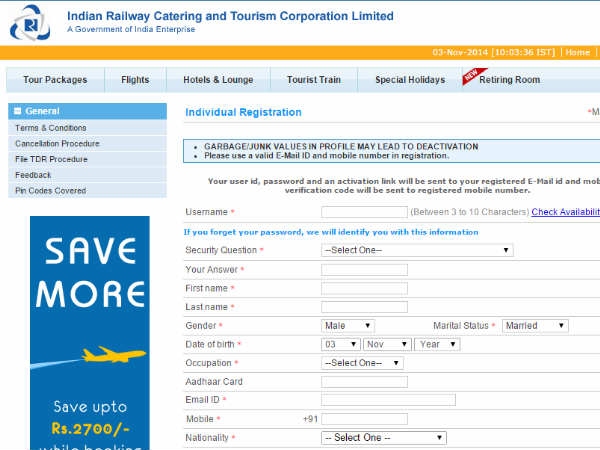Image resolution: width=600 pixels, height=450 pixels.
Task: Open the Marital Status dropdown
Action: 535,325
